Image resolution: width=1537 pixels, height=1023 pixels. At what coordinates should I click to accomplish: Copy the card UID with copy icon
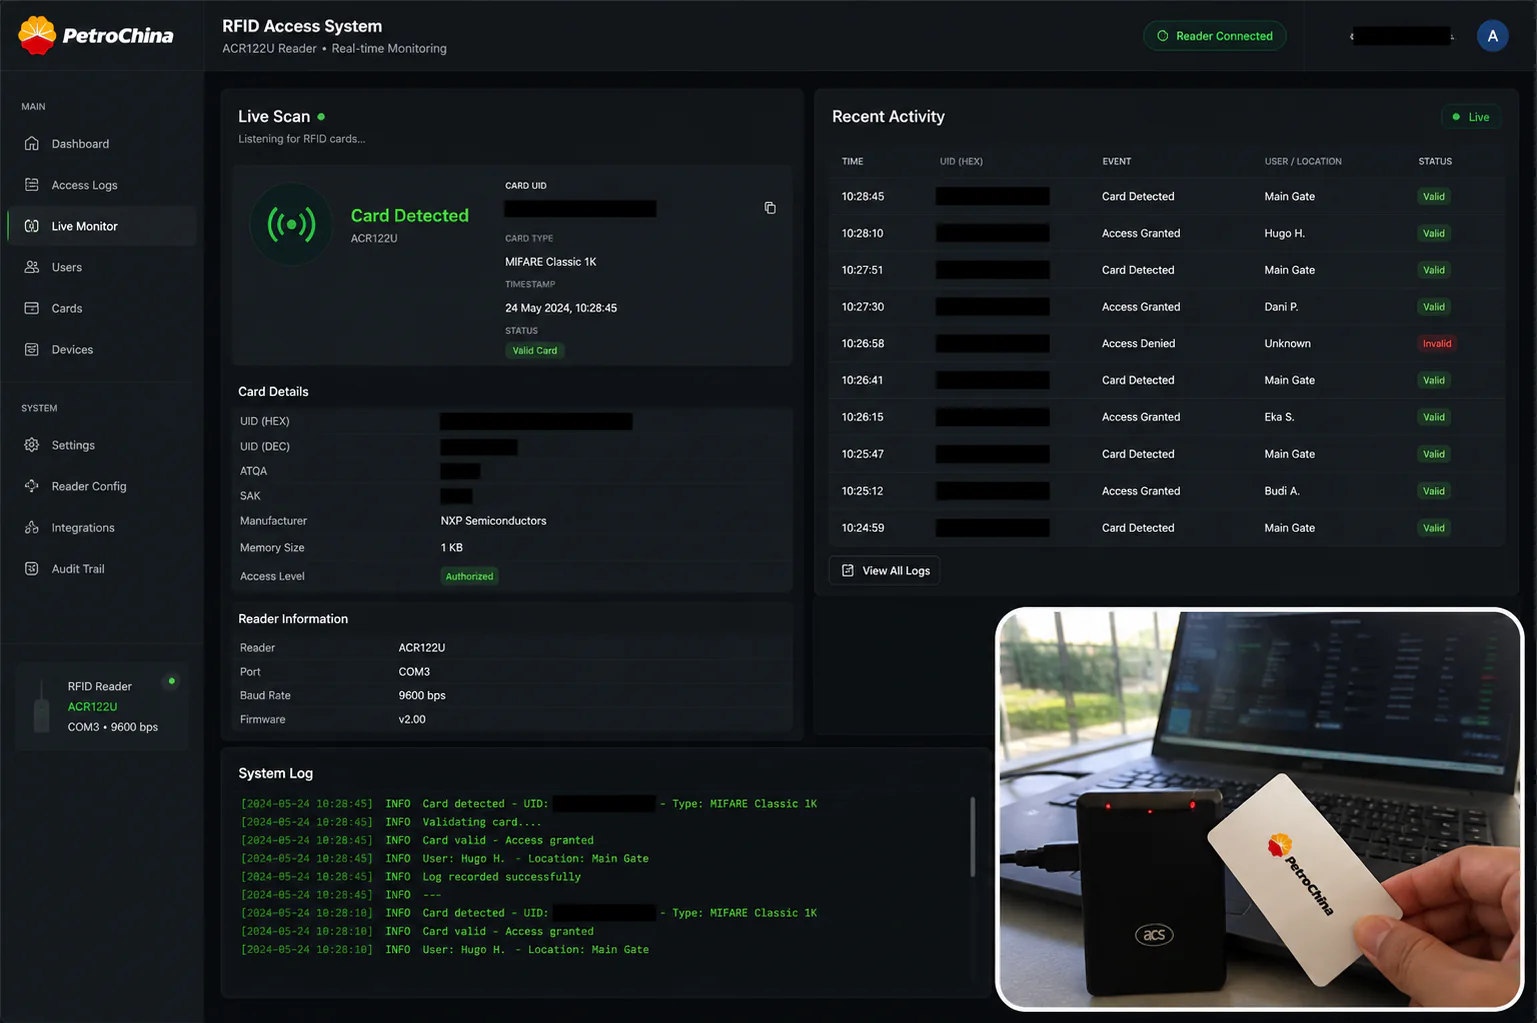tap(770, 208)
